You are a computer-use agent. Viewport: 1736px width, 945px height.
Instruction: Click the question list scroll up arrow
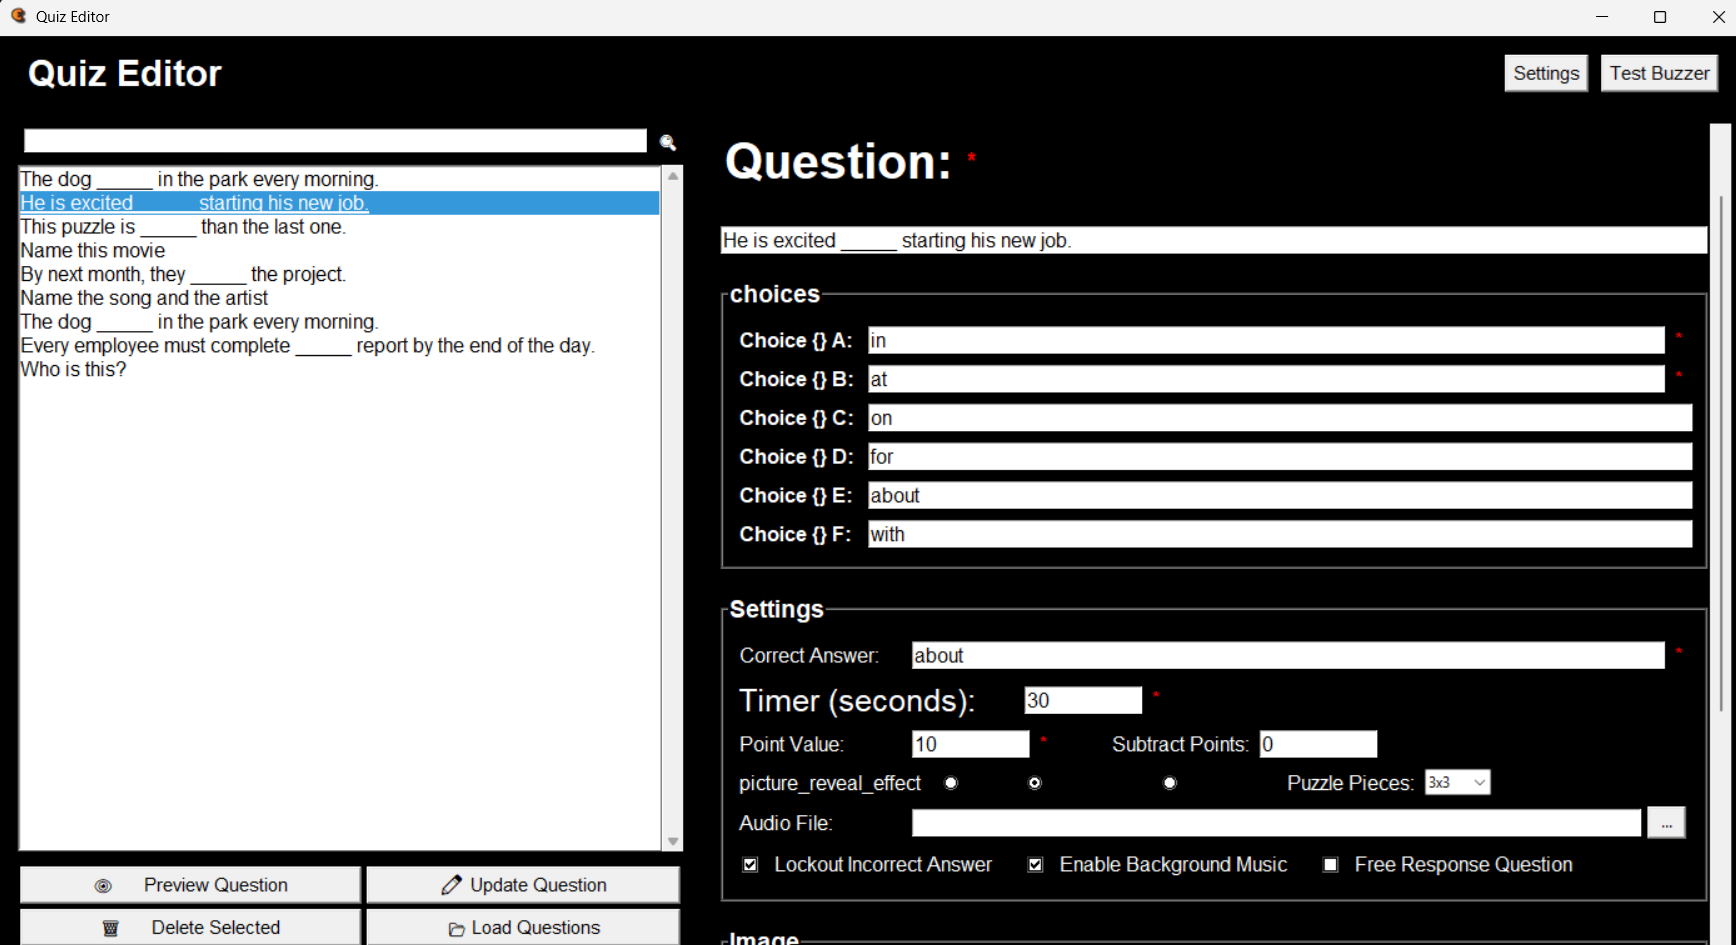[x=673, y=176]
